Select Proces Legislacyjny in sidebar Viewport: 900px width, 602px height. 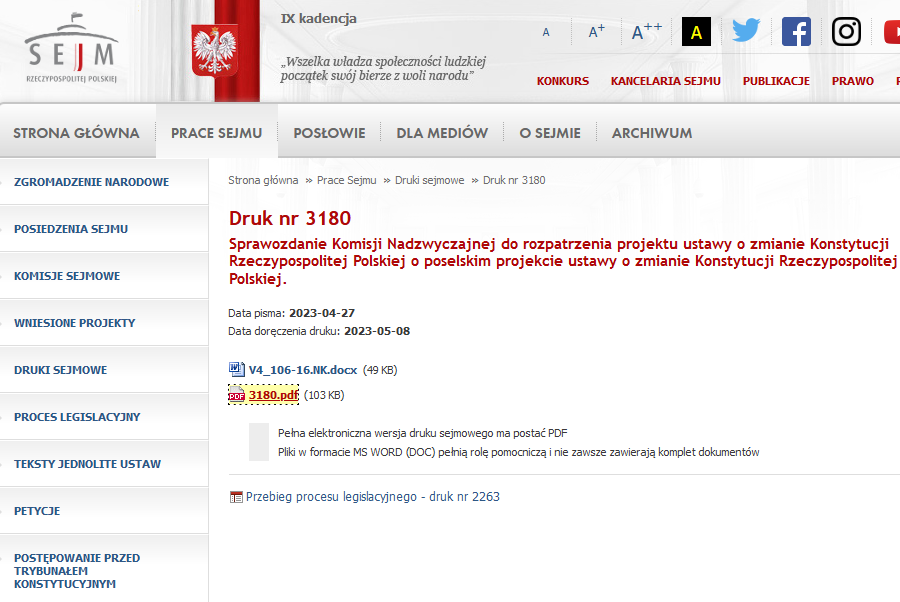click(x=77, y=417)
